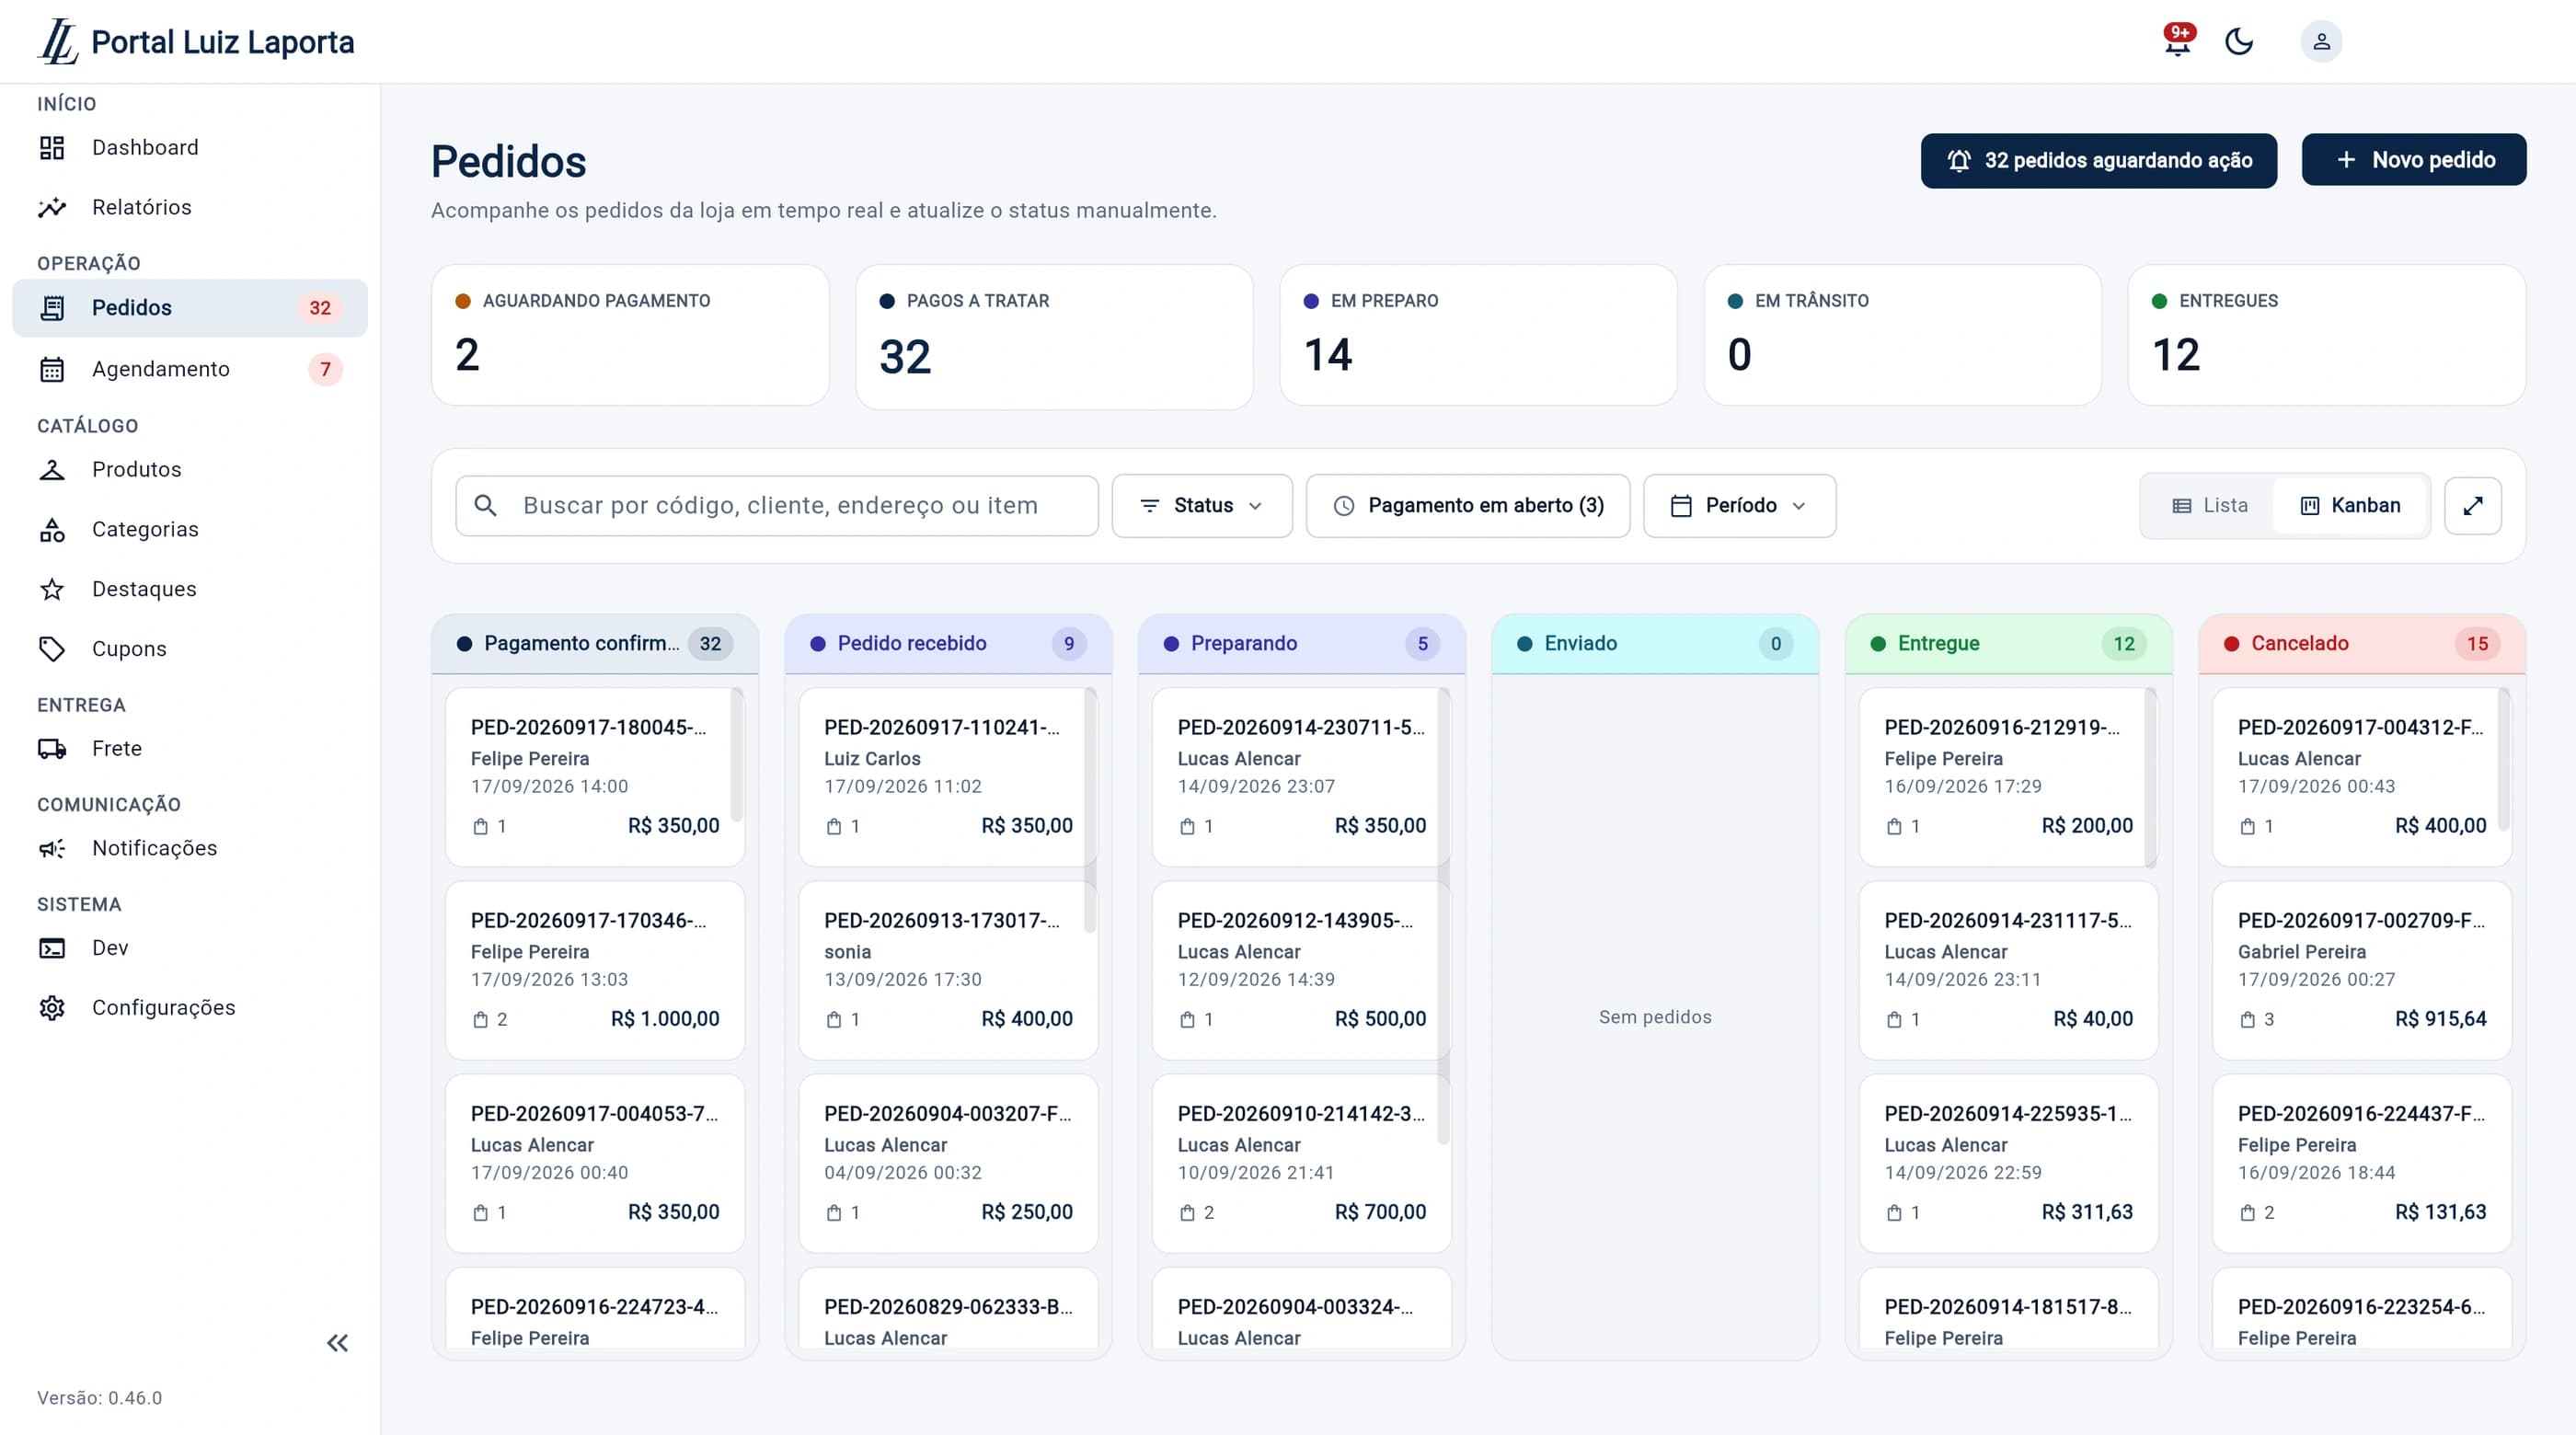2576x1435 pixels.
Task: Open Categorias menu item
Action: pos(190,529)
